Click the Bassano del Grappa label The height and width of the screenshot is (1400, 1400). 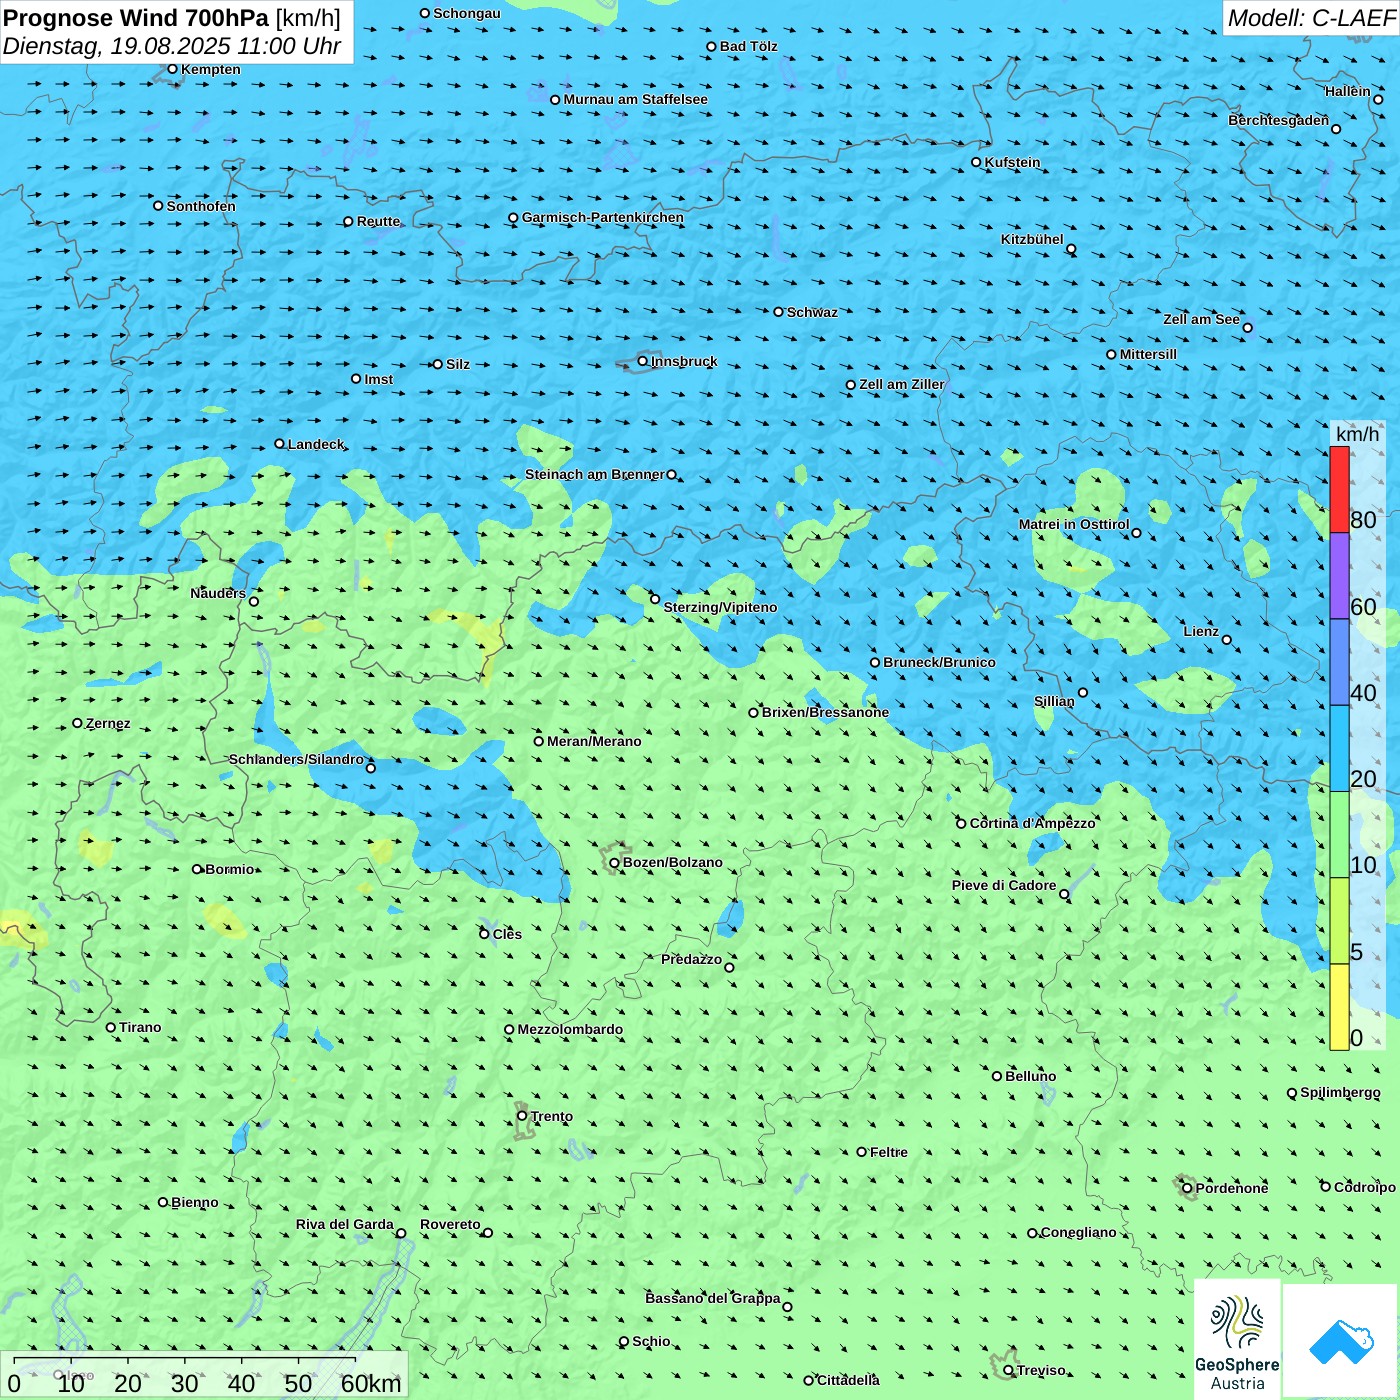(x=713, y=1298)
